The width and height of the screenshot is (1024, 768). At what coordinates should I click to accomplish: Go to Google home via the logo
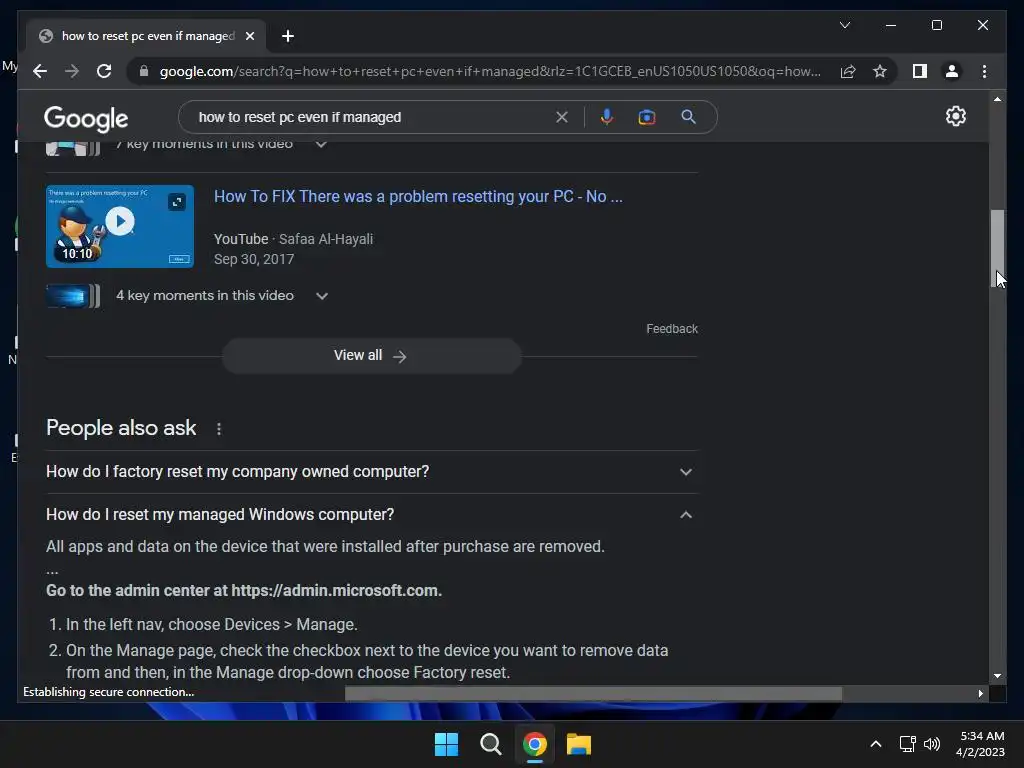(86, 118)
